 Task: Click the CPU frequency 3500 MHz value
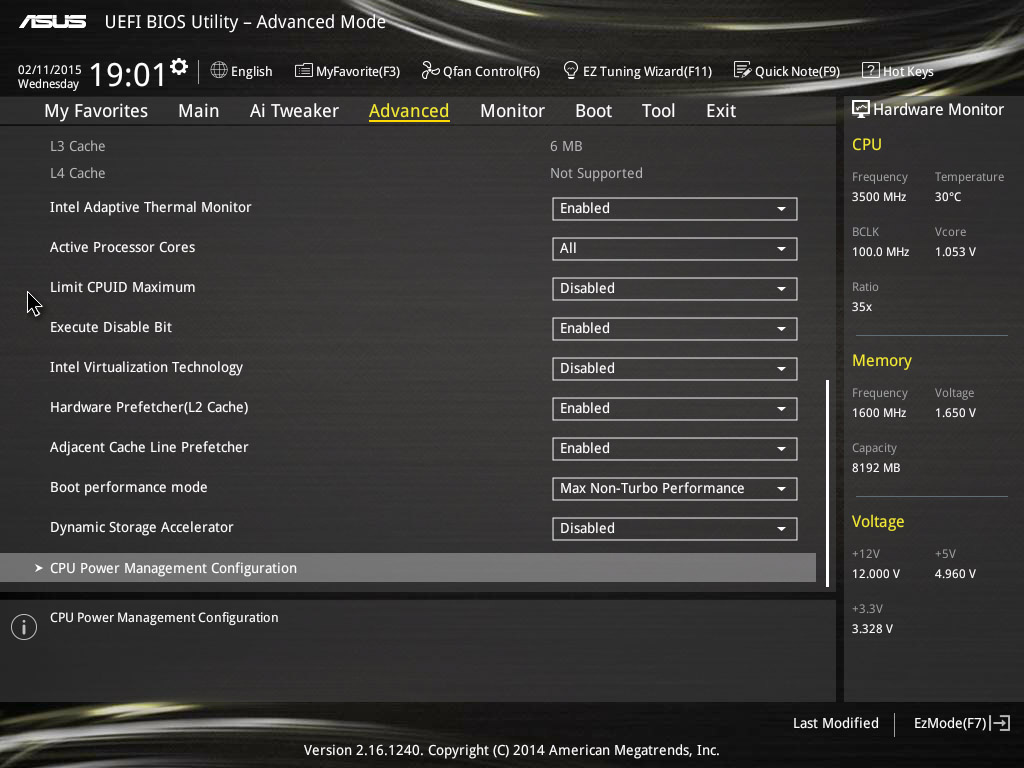878,197
